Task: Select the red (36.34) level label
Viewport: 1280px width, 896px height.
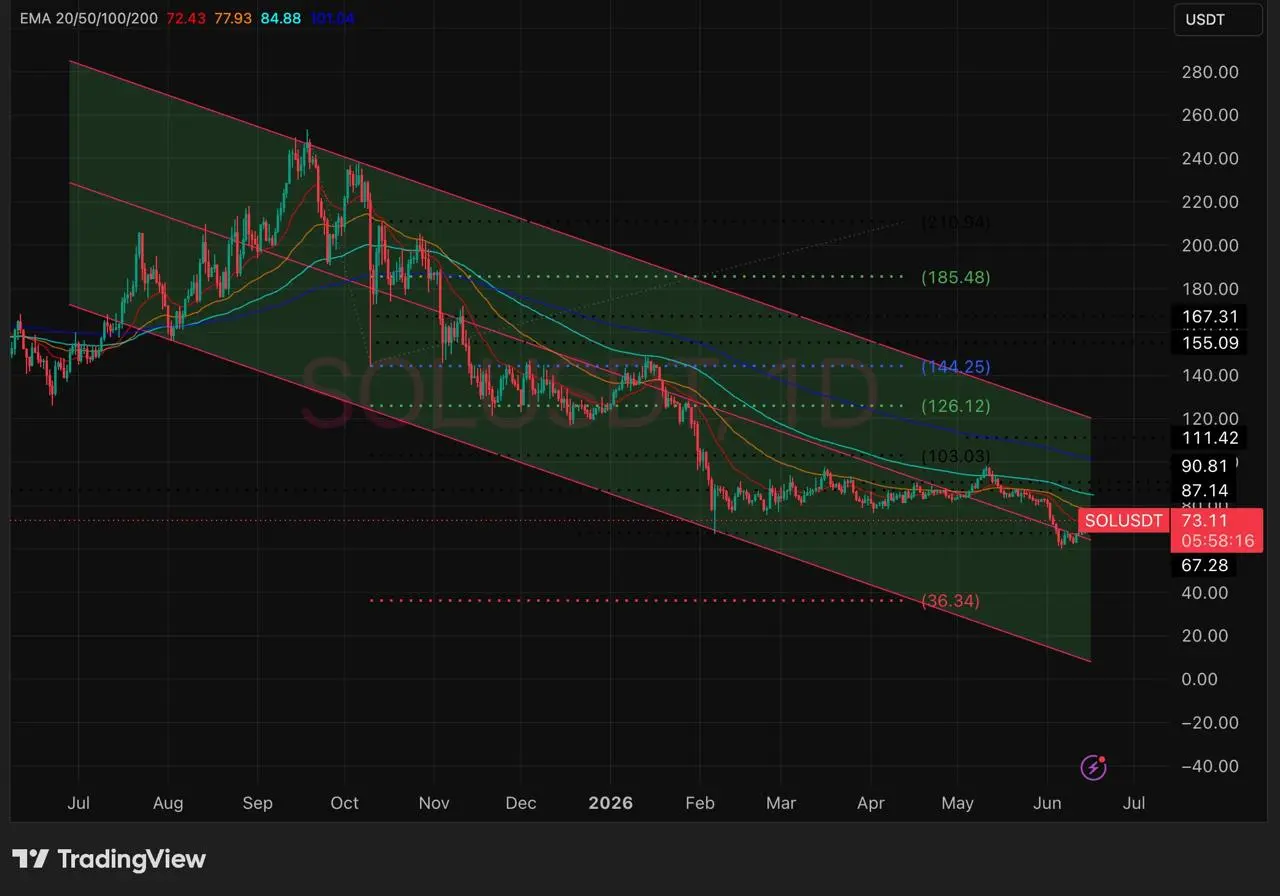Action: click(950, 601)
